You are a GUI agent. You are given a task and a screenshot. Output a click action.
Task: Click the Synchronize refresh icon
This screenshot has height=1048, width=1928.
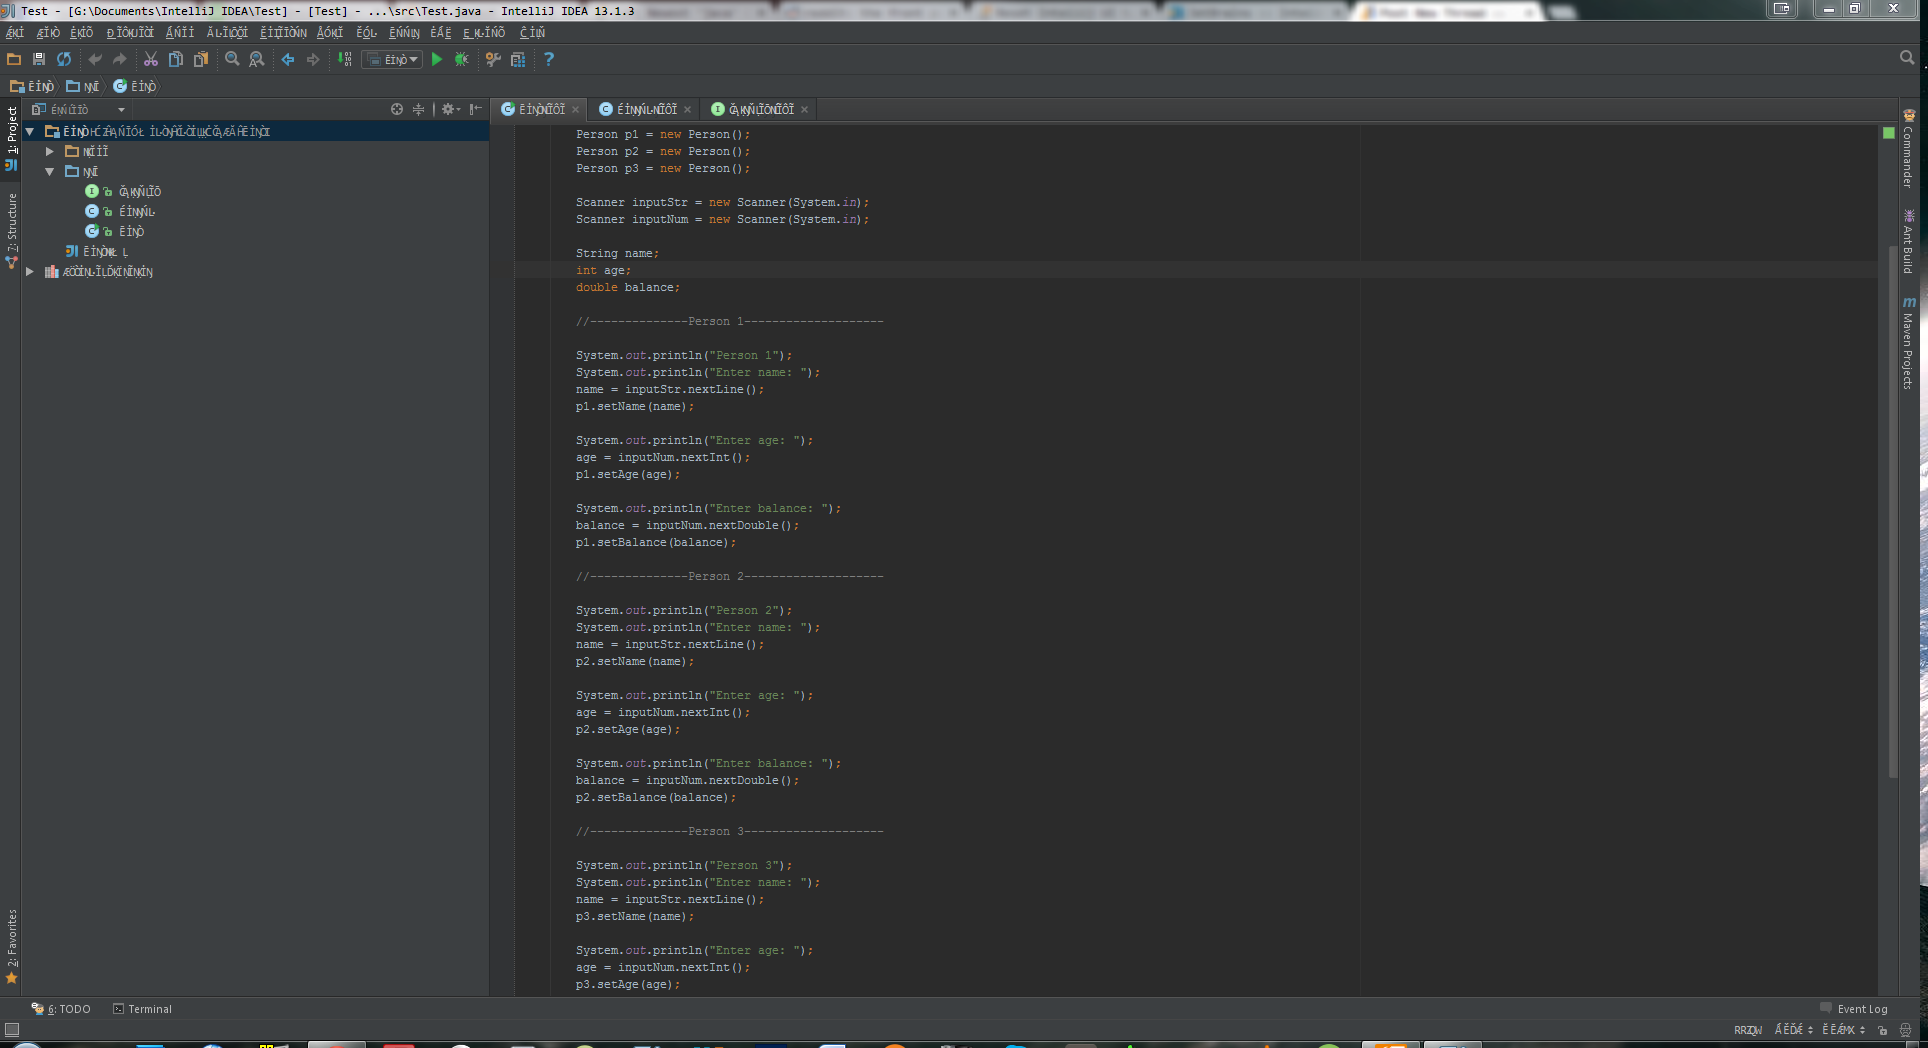(x=64, y=60)
